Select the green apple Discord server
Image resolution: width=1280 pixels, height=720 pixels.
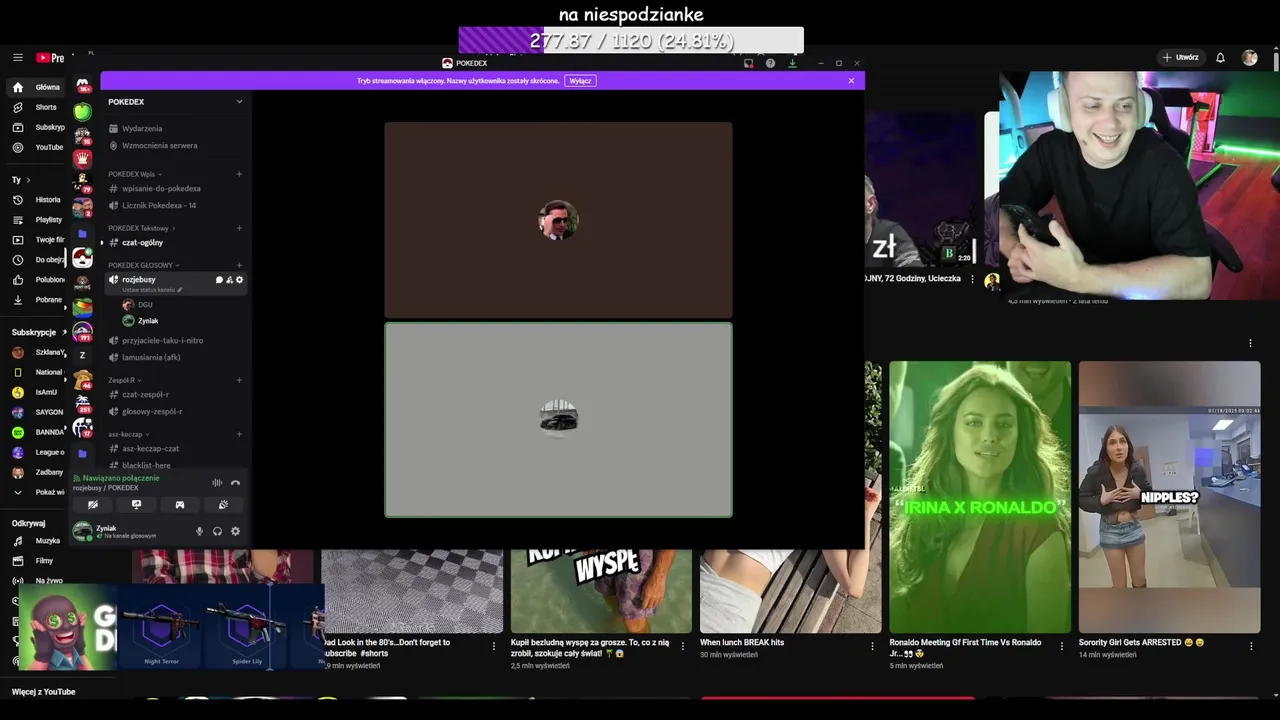click(83, 111)
